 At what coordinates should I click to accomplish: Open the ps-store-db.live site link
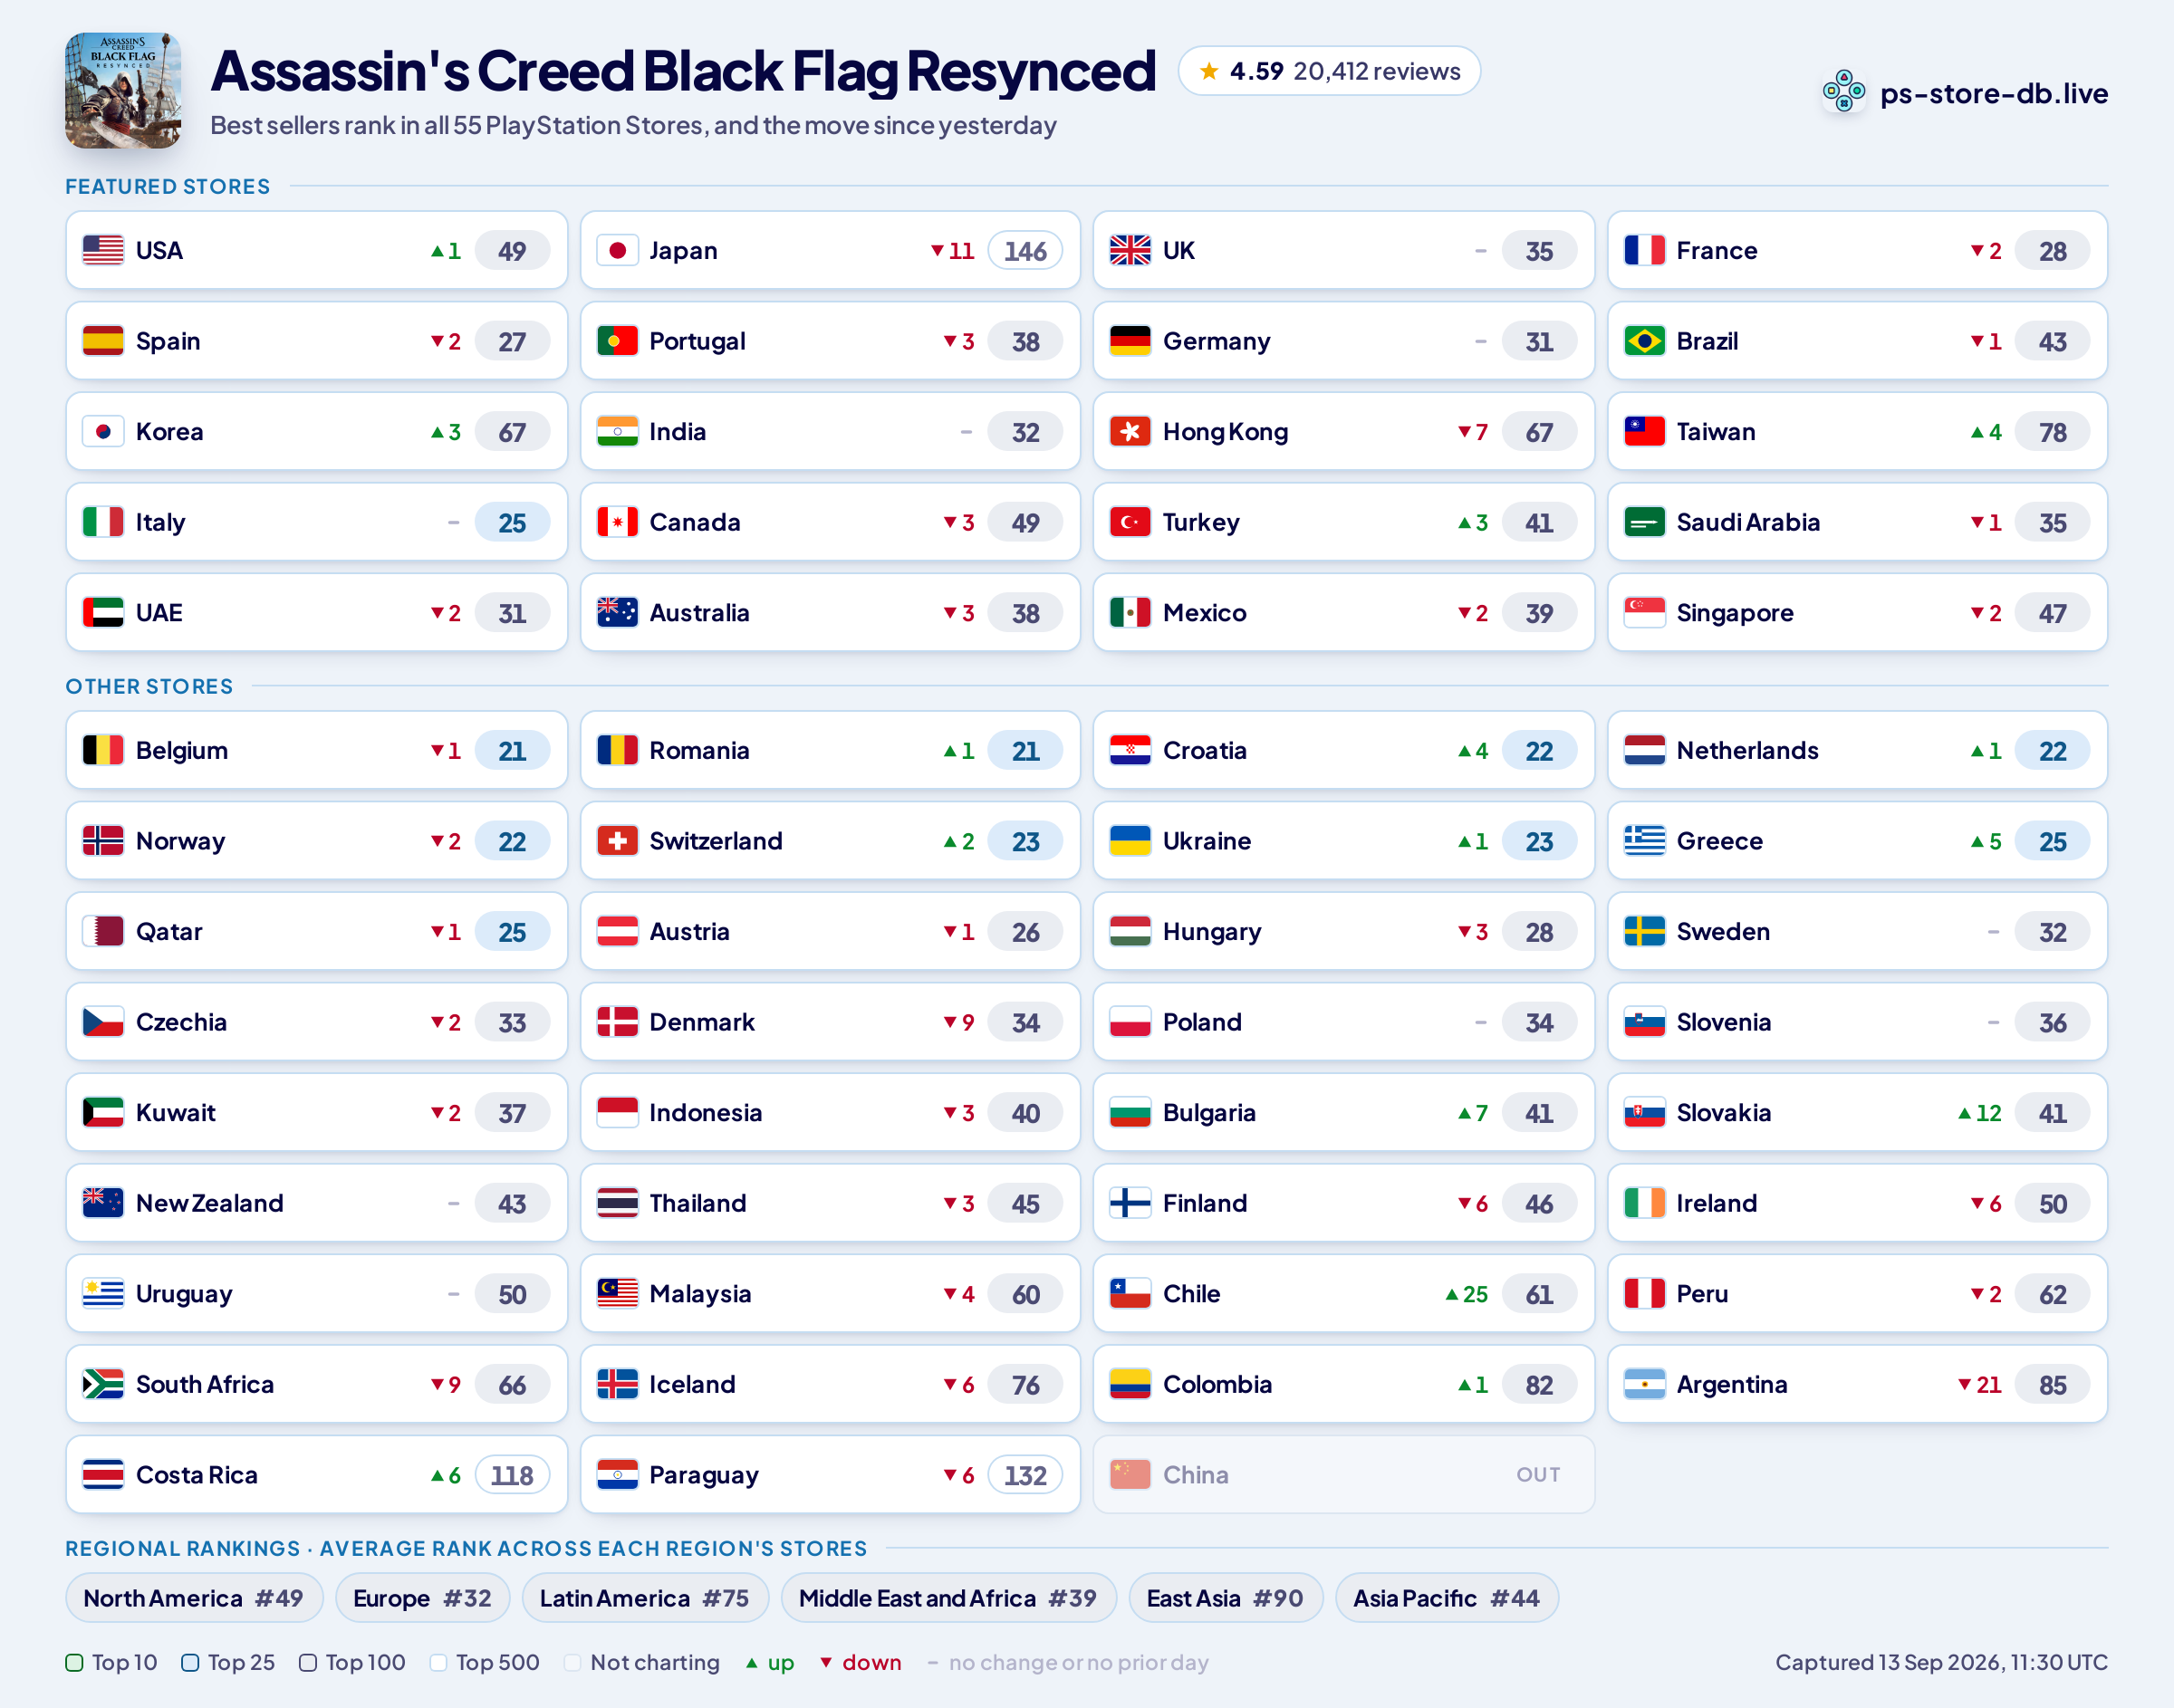[1993, 93]
